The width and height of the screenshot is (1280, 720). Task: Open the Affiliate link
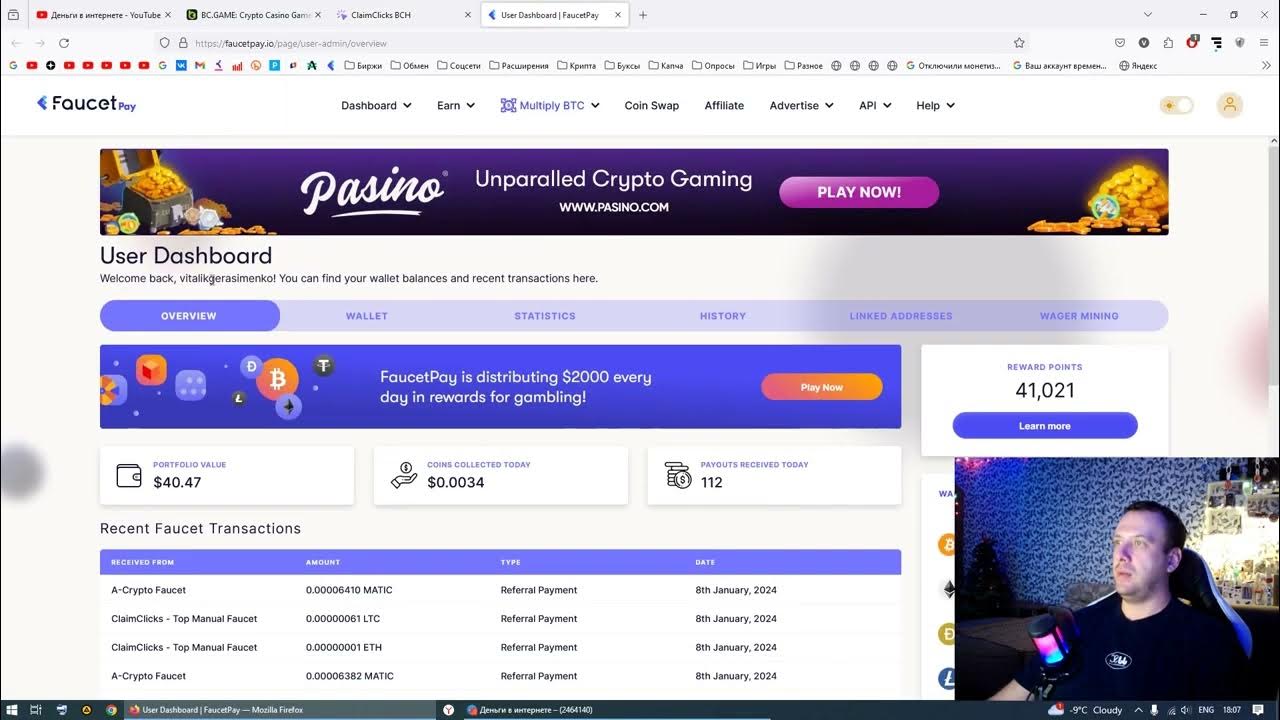click(x=724, y=105)
